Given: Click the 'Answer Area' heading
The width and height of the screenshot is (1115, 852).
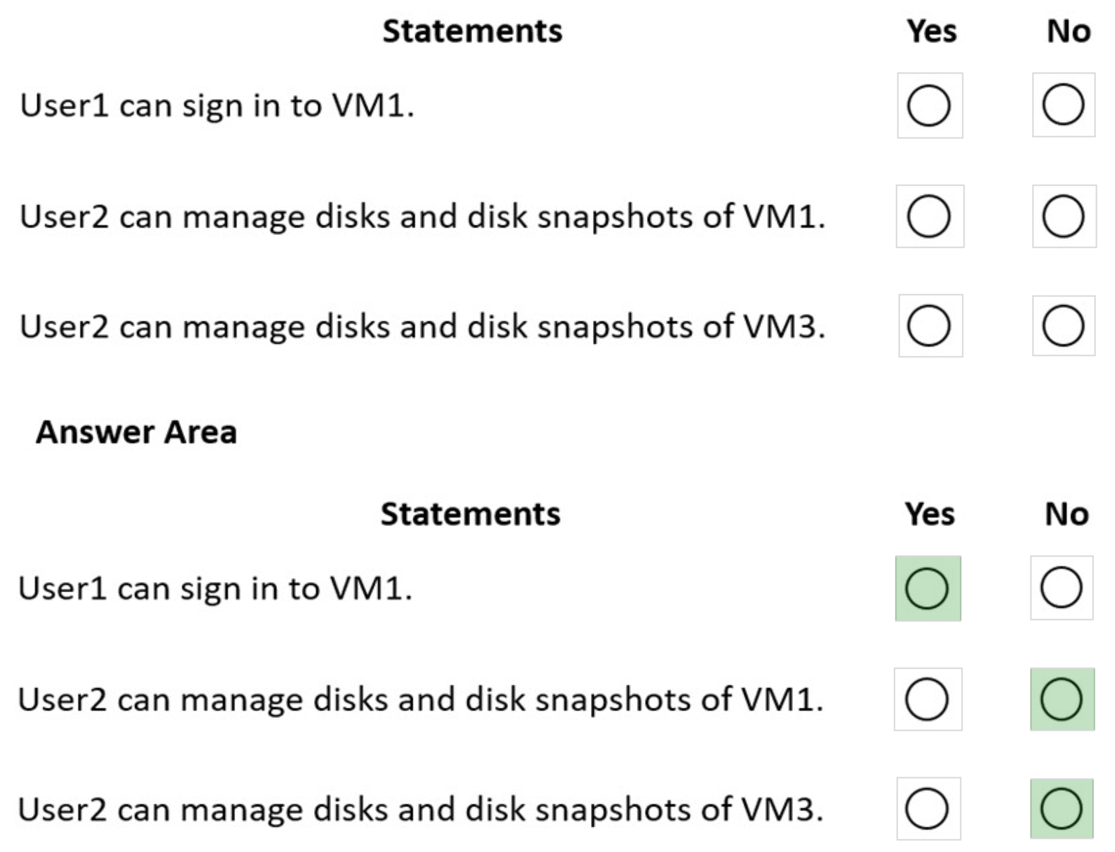Looking at the screenshot, I should point(136,432).
